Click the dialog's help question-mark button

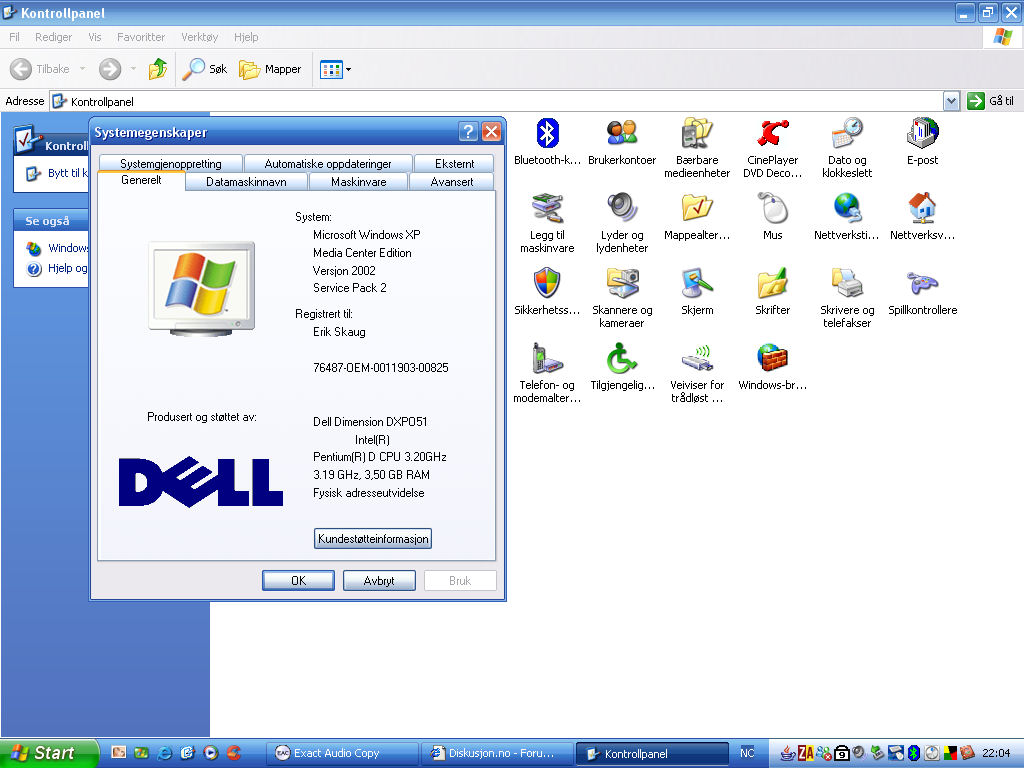tap(468, 132)
